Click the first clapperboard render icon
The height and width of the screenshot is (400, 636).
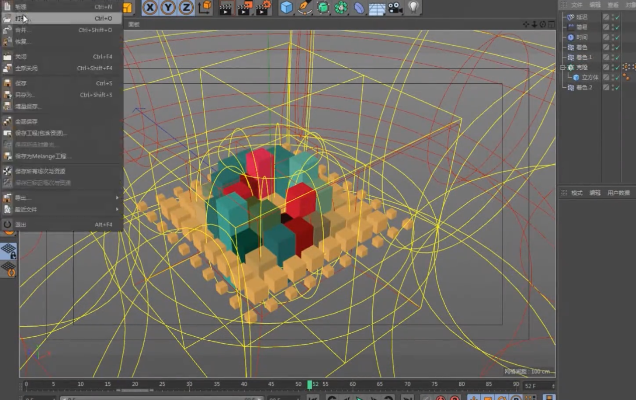pos(226,8)
